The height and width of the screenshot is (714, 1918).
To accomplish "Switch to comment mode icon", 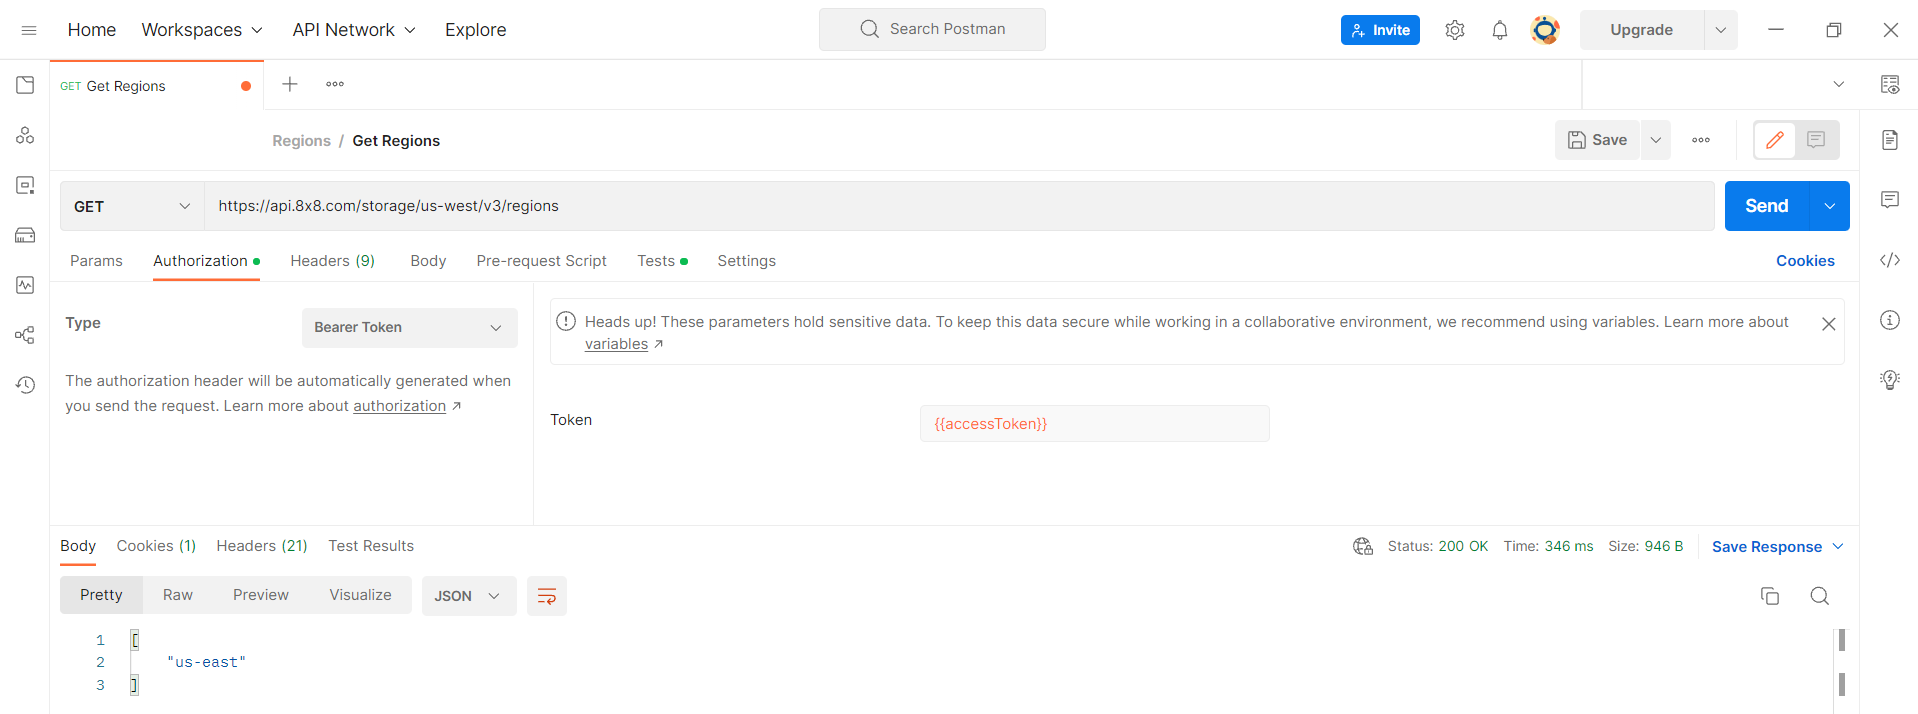I will pos(1816,140).
